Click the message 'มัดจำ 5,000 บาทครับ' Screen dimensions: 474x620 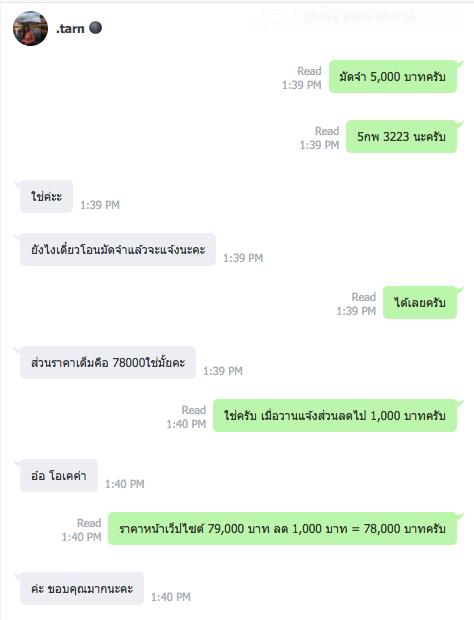[393, 77]
